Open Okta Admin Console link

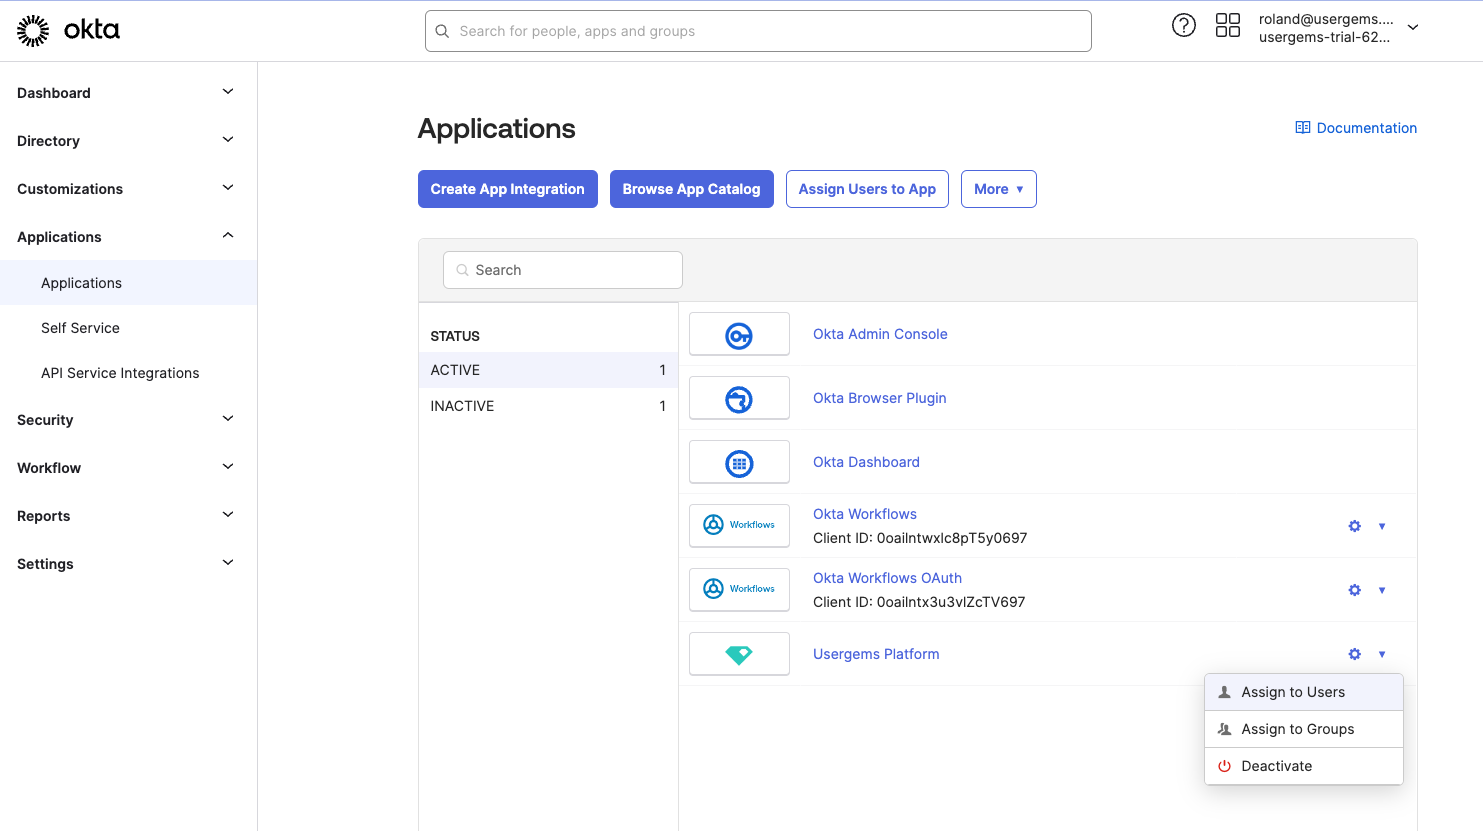[880, 334]
